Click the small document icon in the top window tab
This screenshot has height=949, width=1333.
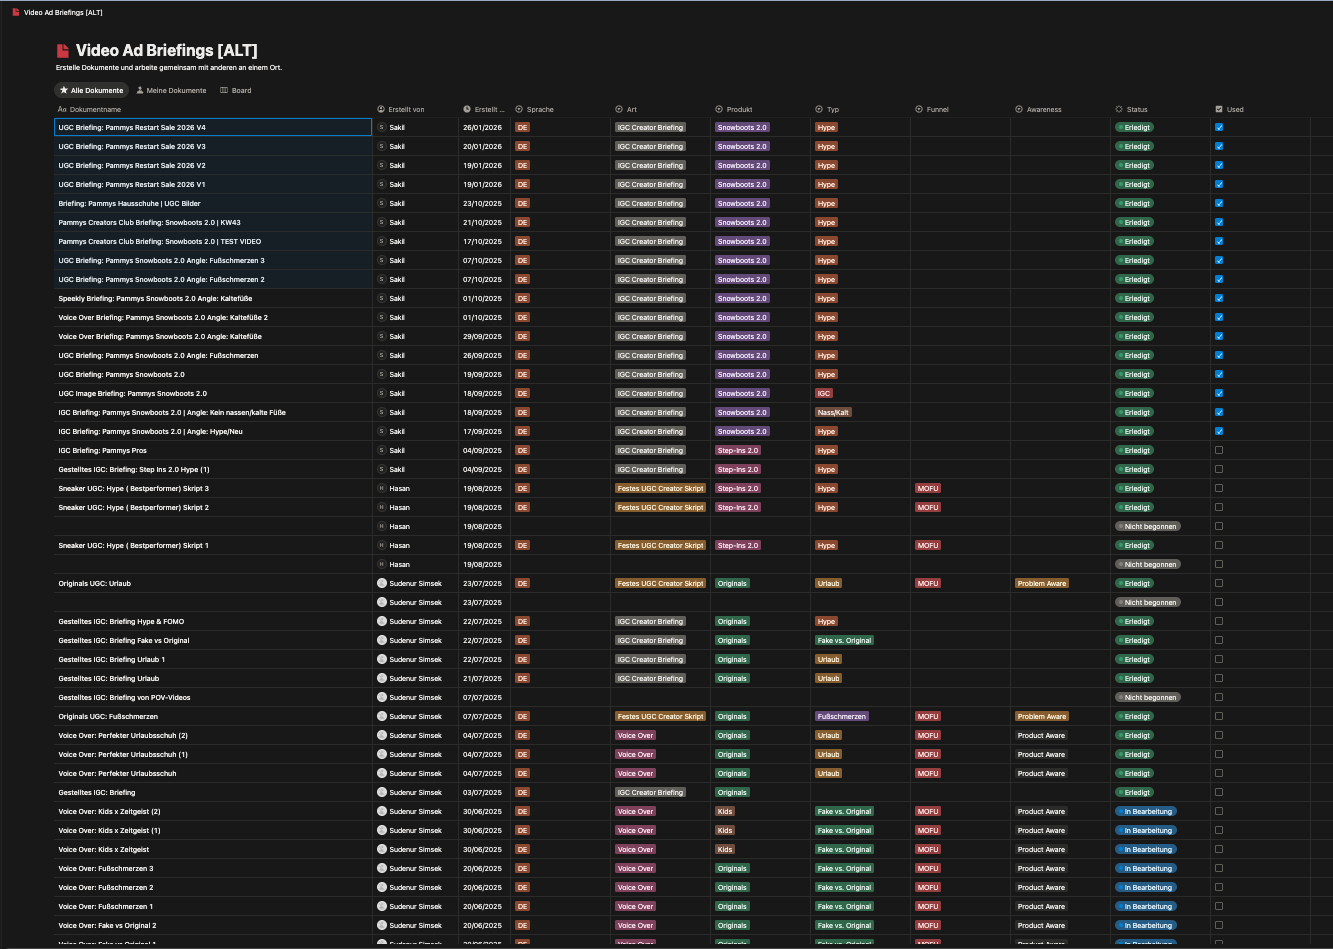pyautogui.click(x=15, y=12)
